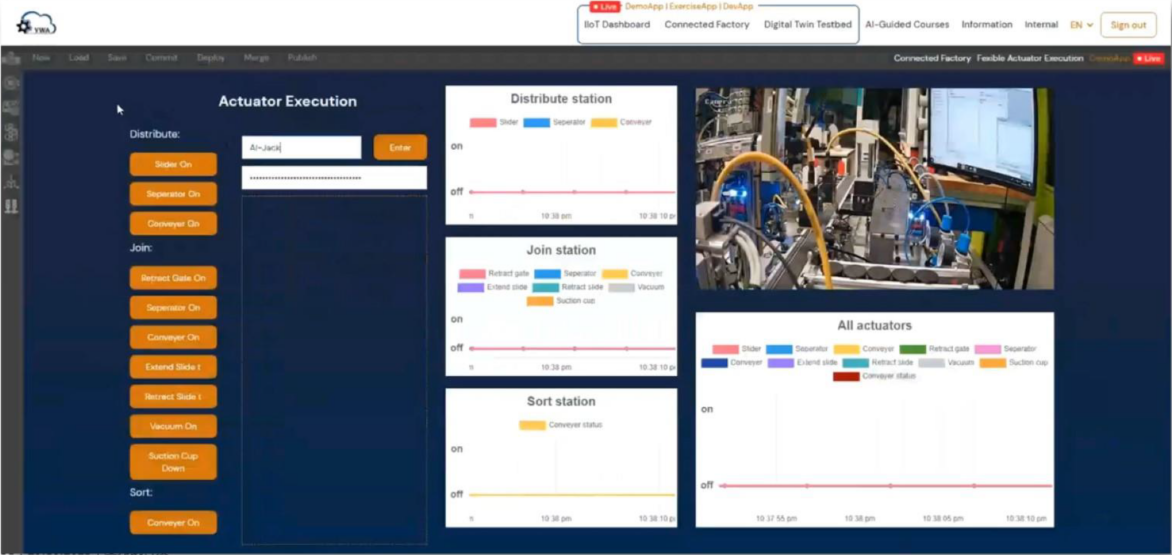
Task: Click the red Live badge above IIoT Dashboard
Action: click(x=605, y=7)
